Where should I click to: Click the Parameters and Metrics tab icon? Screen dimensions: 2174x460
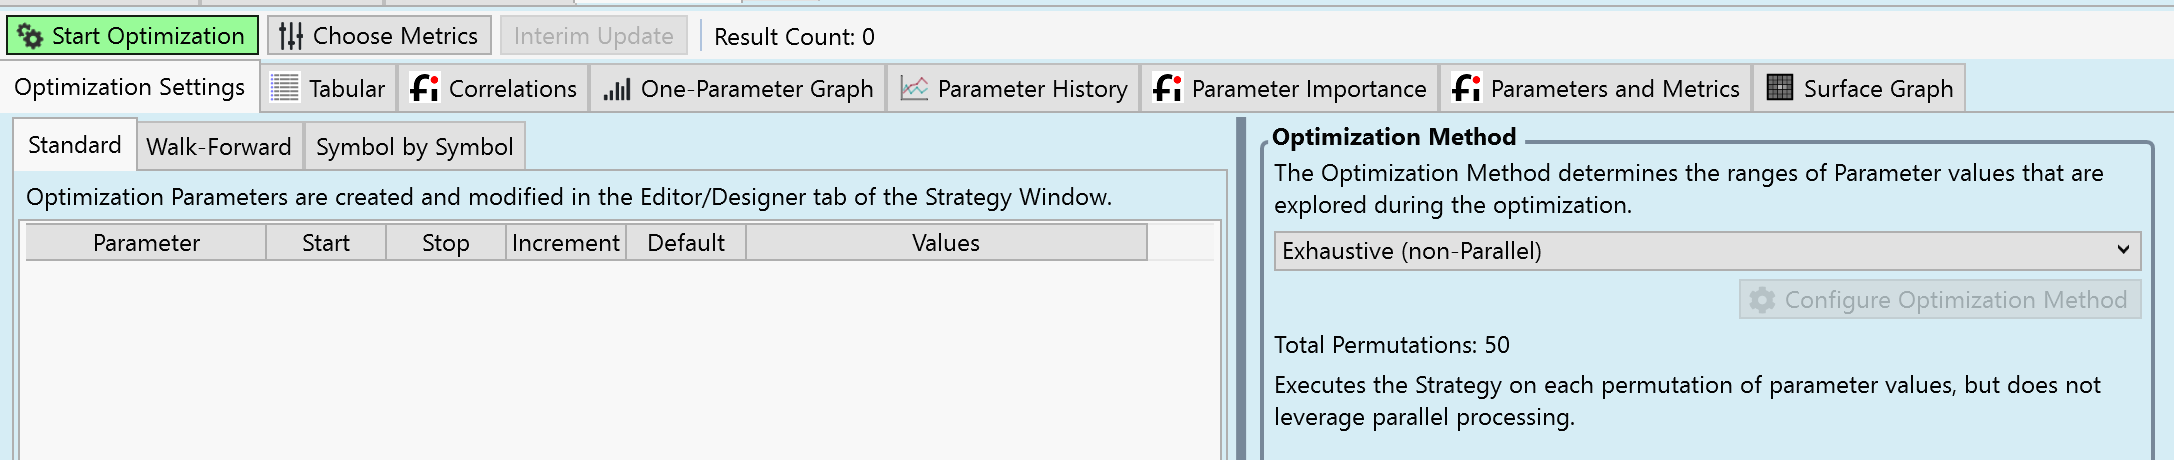[x=1466, y=88]
